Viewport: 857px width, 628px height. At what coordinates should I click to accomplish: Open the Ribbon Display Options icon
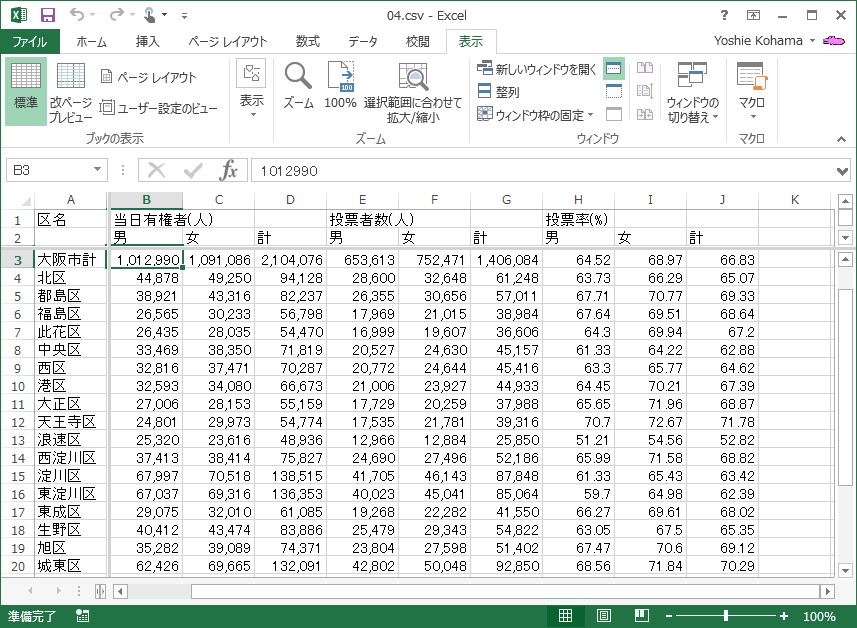(x=753, y=15)
